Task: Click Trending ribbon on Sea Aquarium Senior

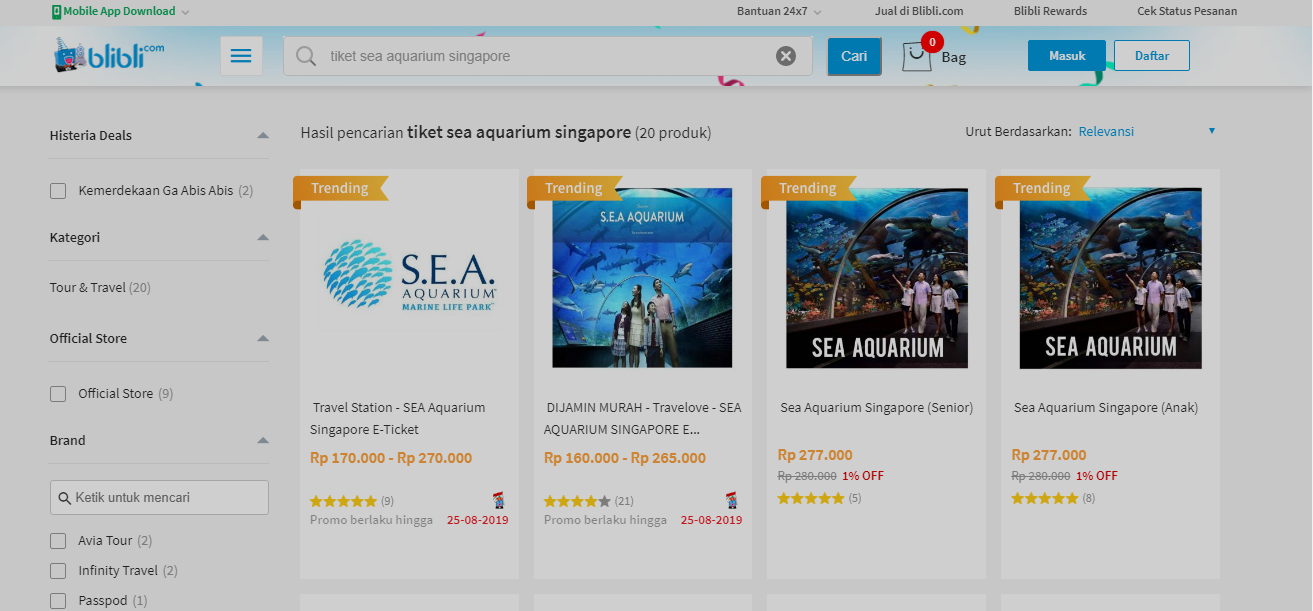Action: pyautogui.click(x=808, y=189)
